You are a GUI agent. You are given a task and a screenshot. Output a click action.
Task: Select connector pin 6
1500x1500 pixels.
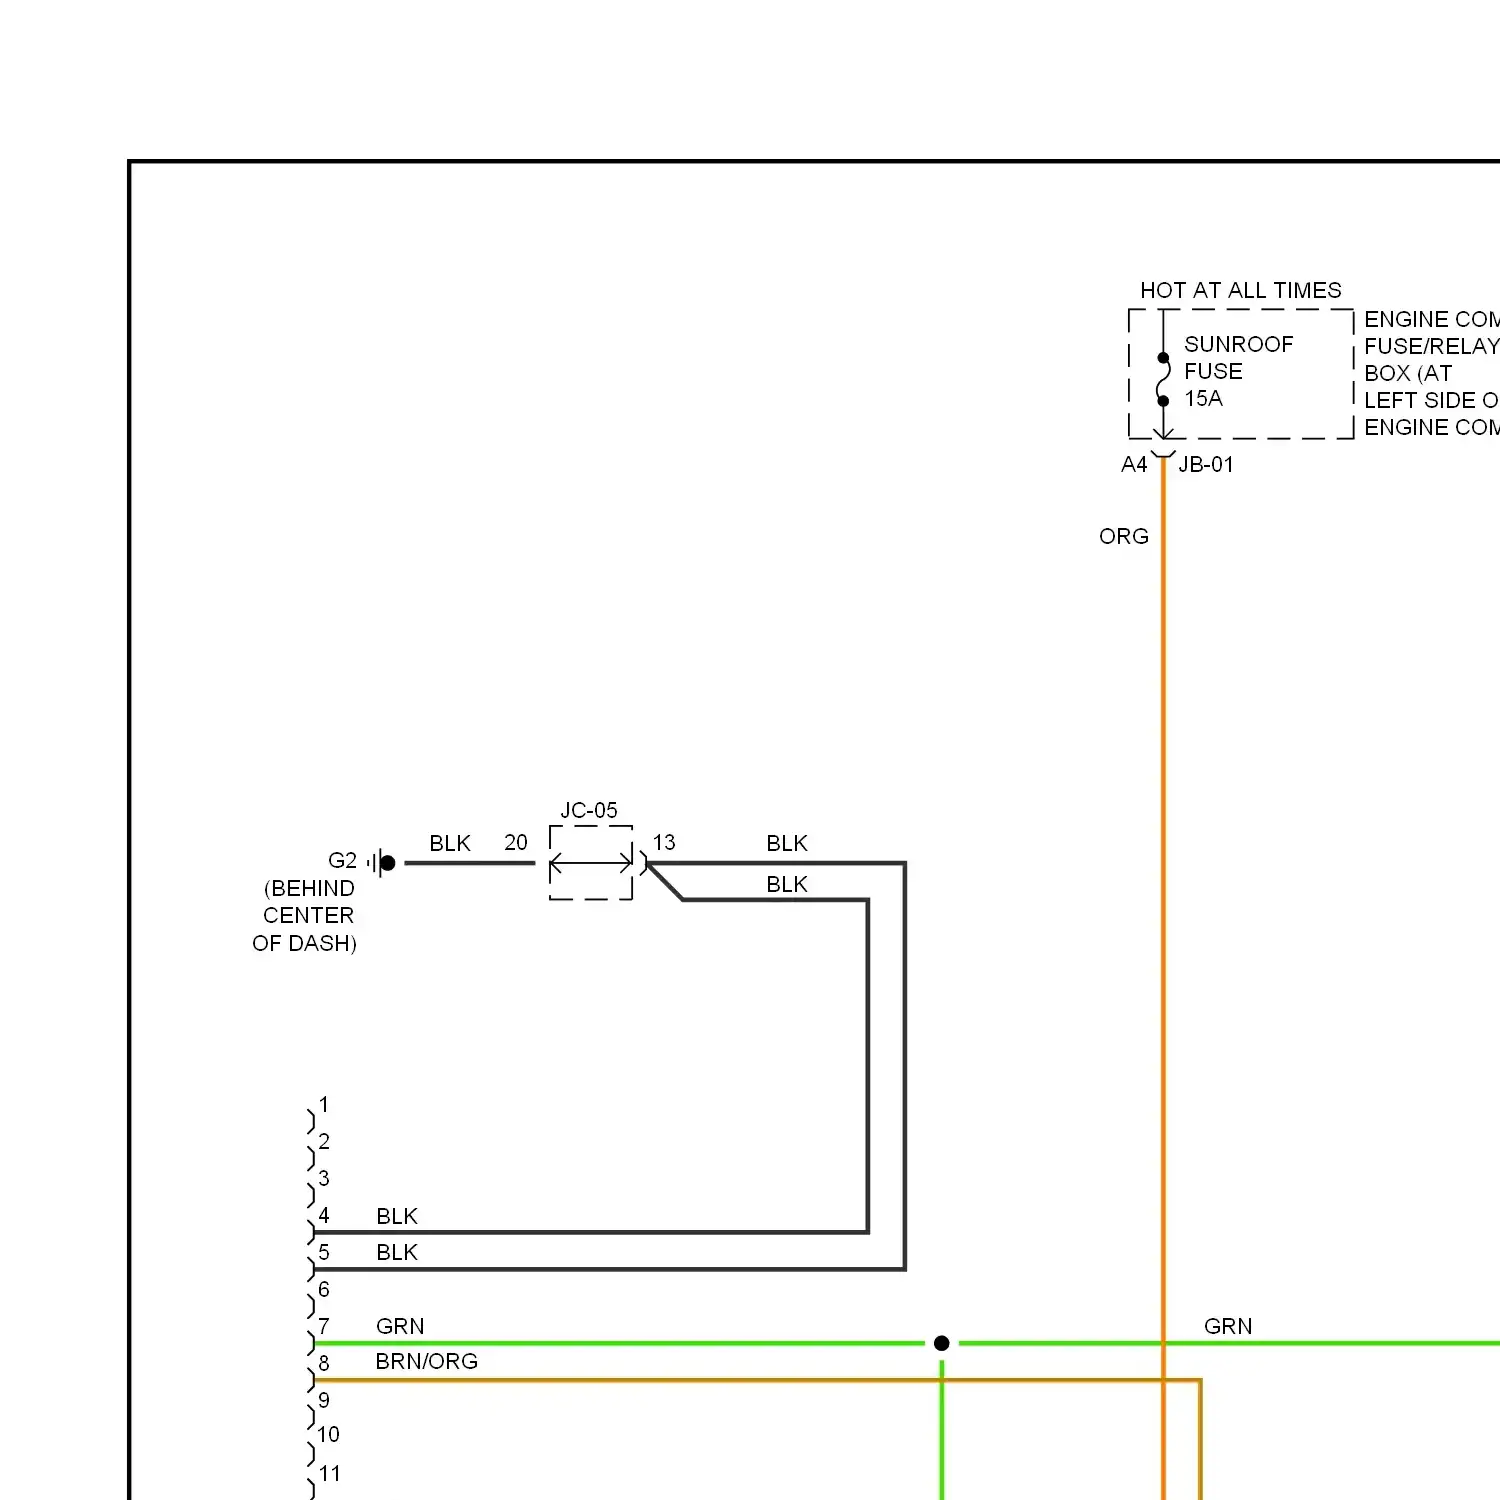click(x=324, y=1290)
